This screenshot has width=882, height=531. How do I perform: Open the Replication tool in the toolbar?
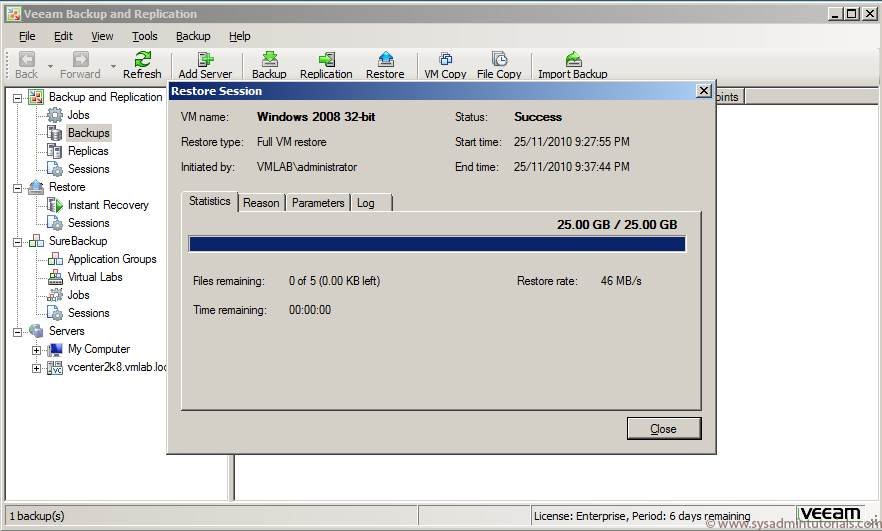pos(326,59)
